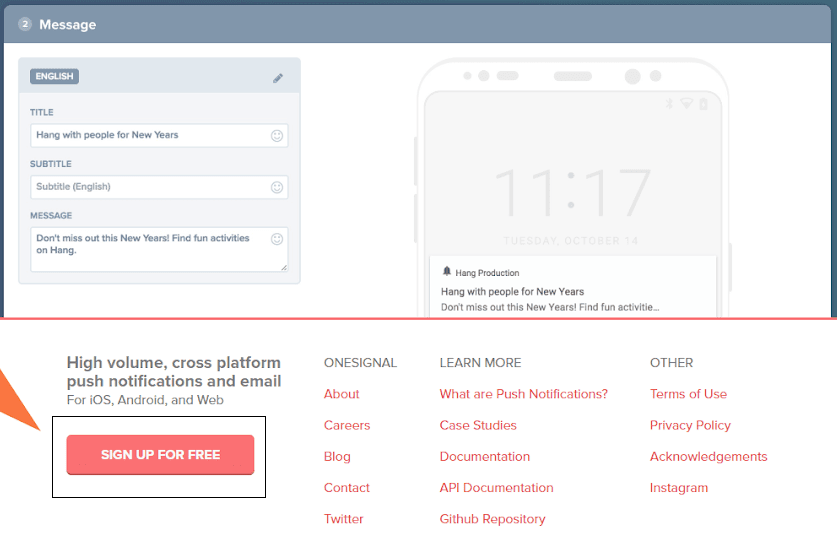This screenshot has width=837, height=536.
Task: Open What are Push Notifications? link
Action: point(524,394)
